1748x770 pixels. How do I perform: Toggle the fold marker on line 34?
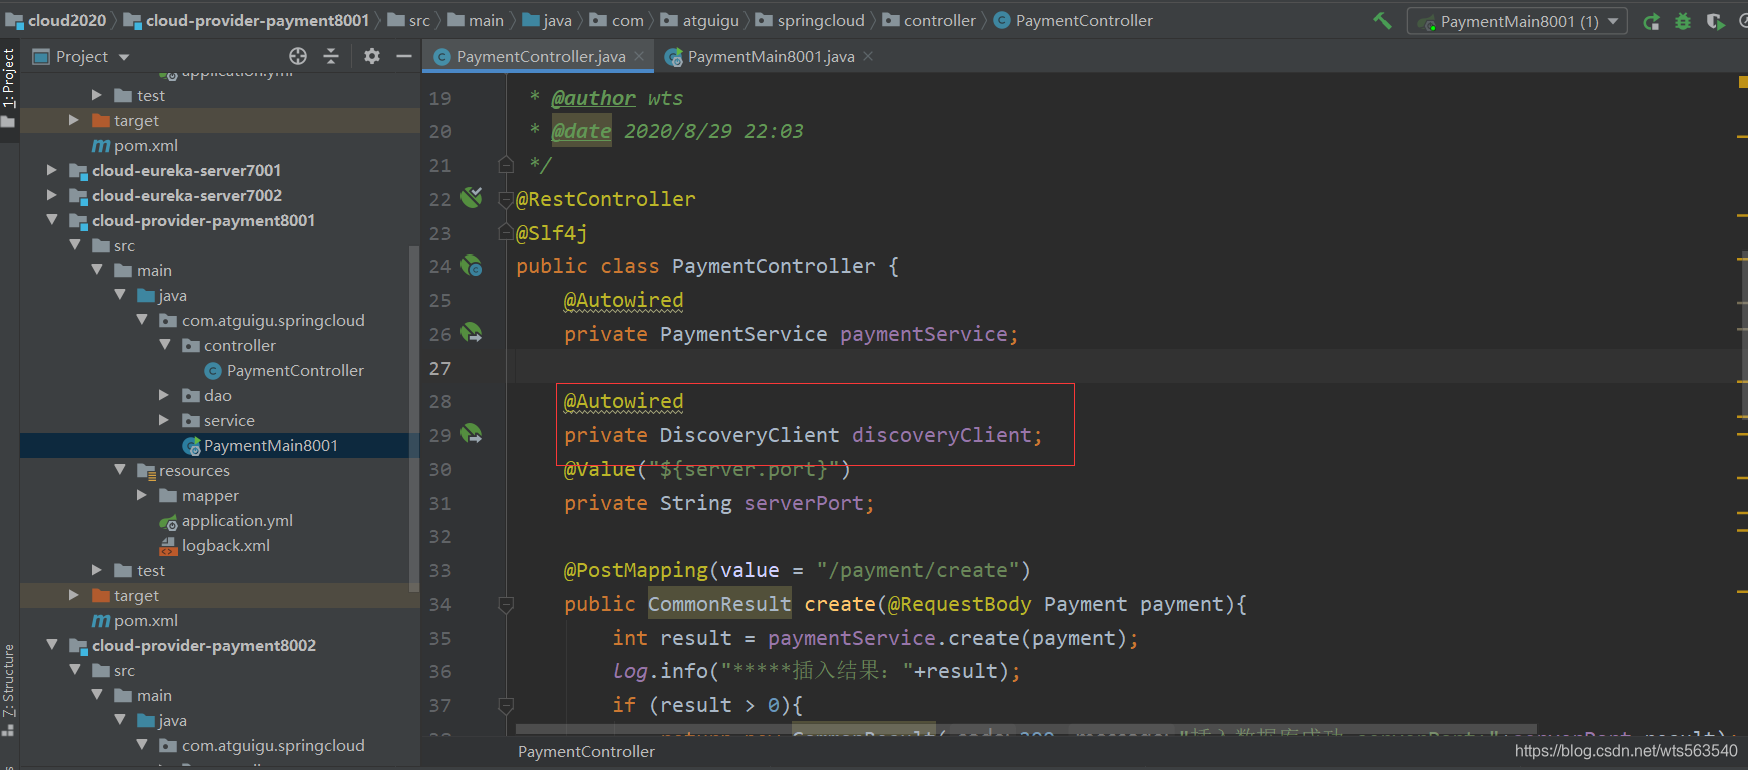506,604
